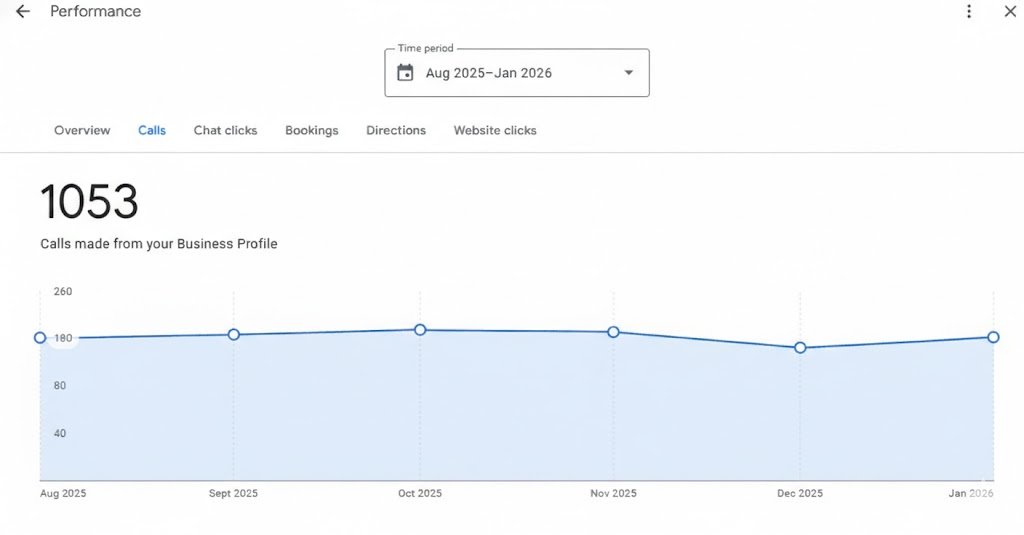Close the Performance panel with X
1024x535 pixels.
click(1010, 12)
